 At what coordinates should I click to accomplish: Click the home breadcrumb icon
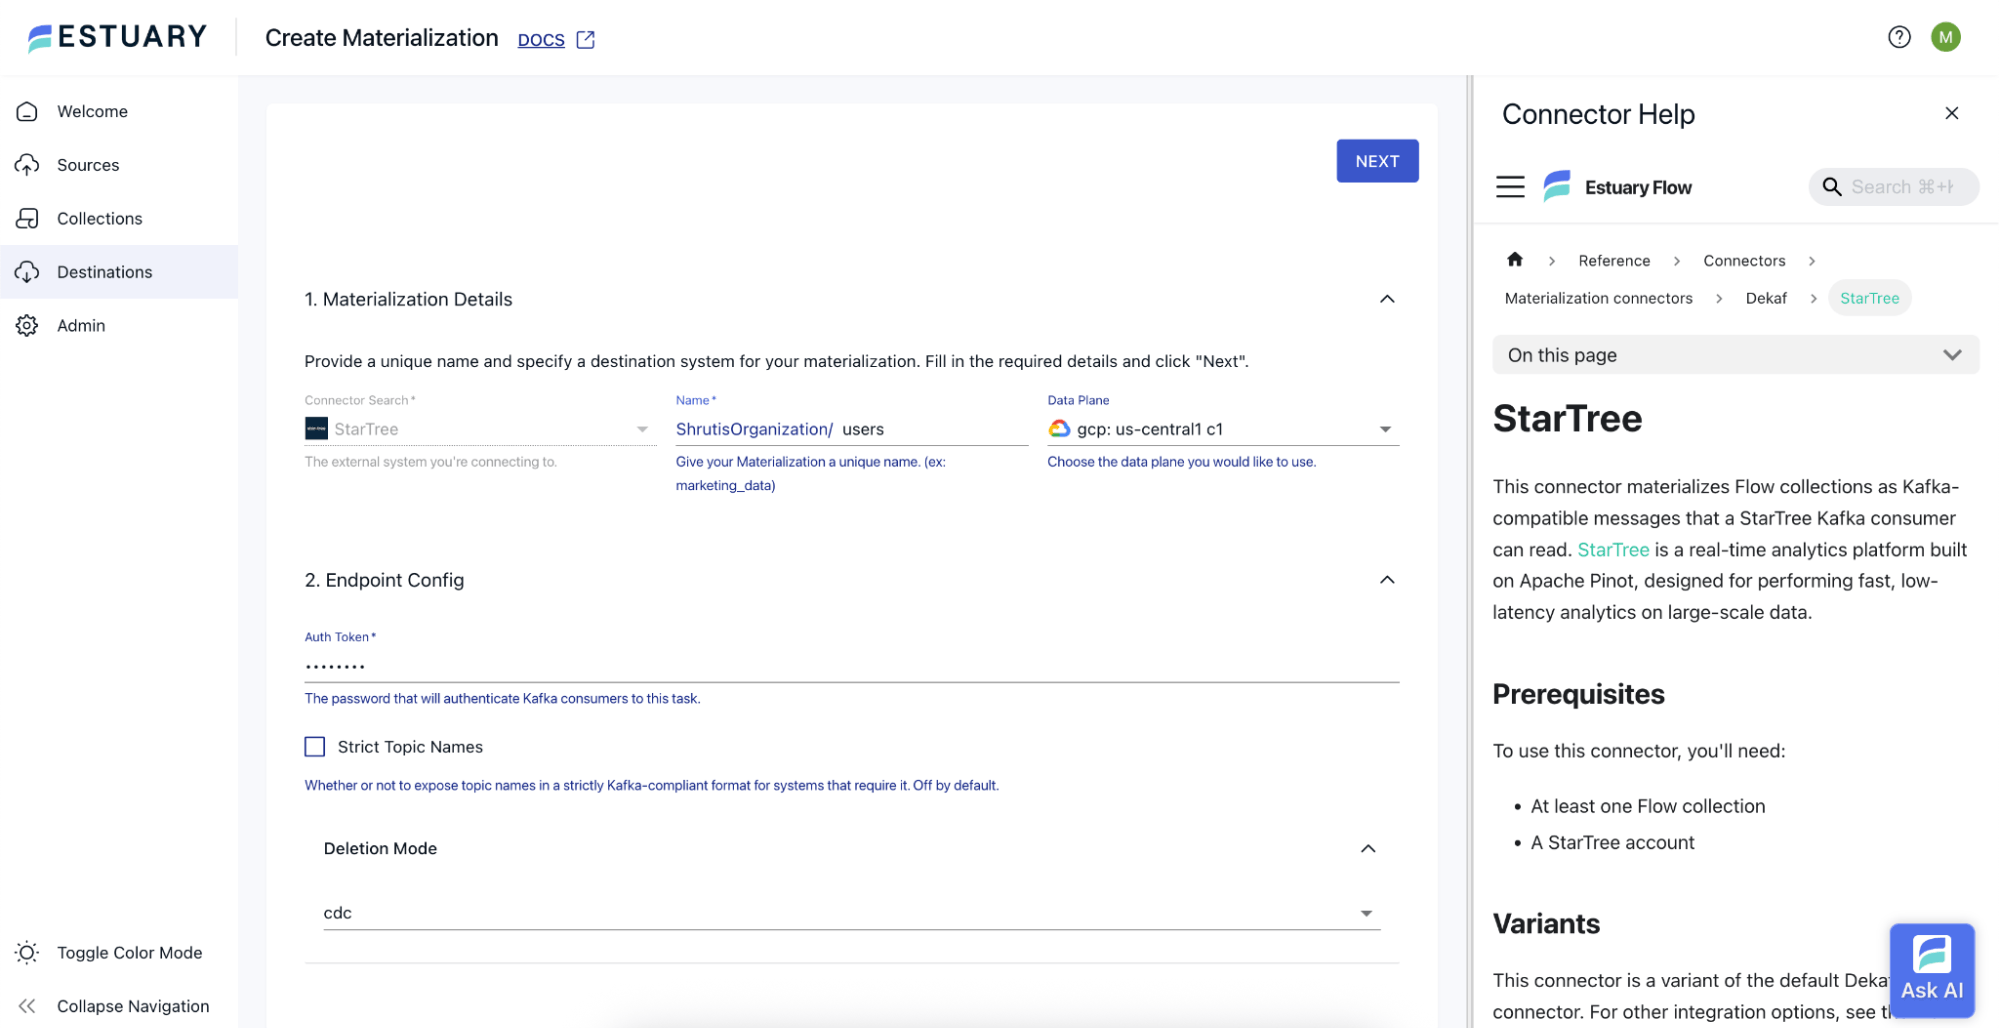click(1515, 260)
